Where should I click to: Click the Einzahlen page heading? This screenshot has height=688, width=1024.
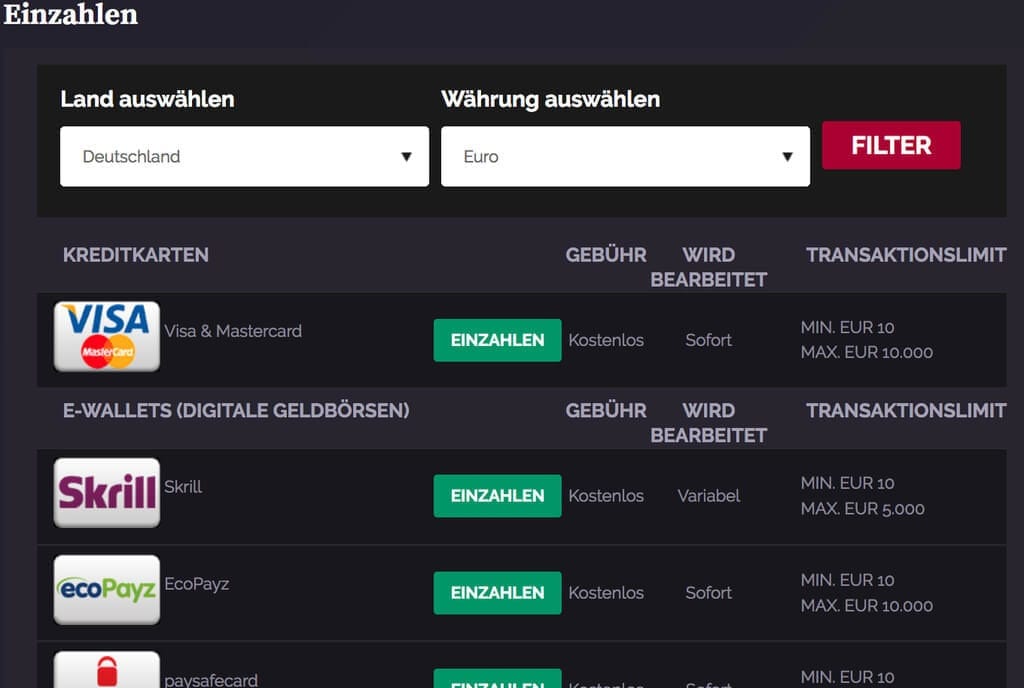(69, 16)
